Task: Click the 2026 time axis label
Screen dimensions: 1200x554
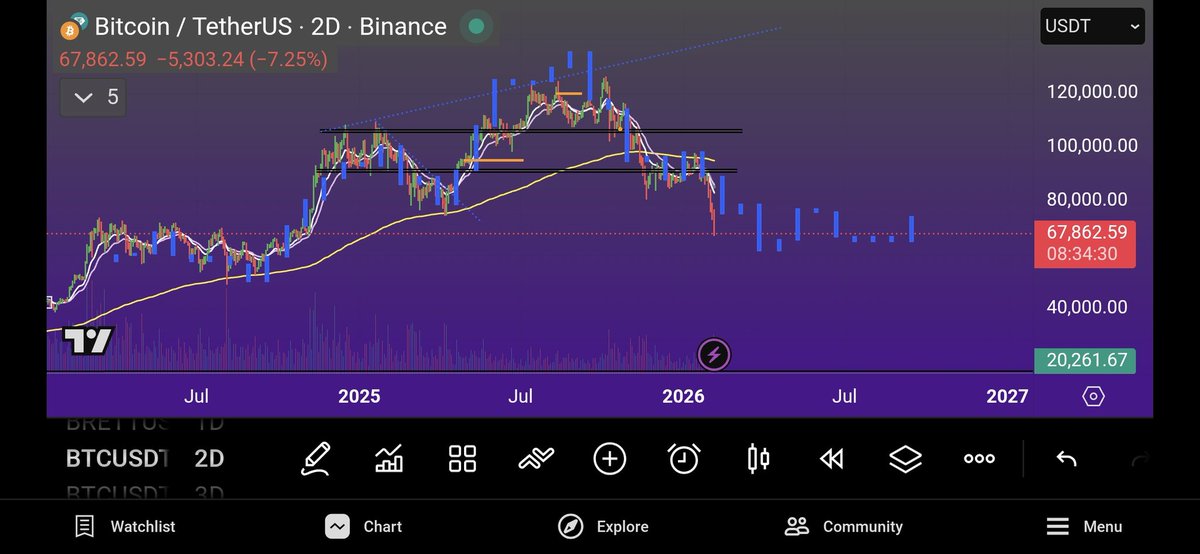Action: coord(683,396)
